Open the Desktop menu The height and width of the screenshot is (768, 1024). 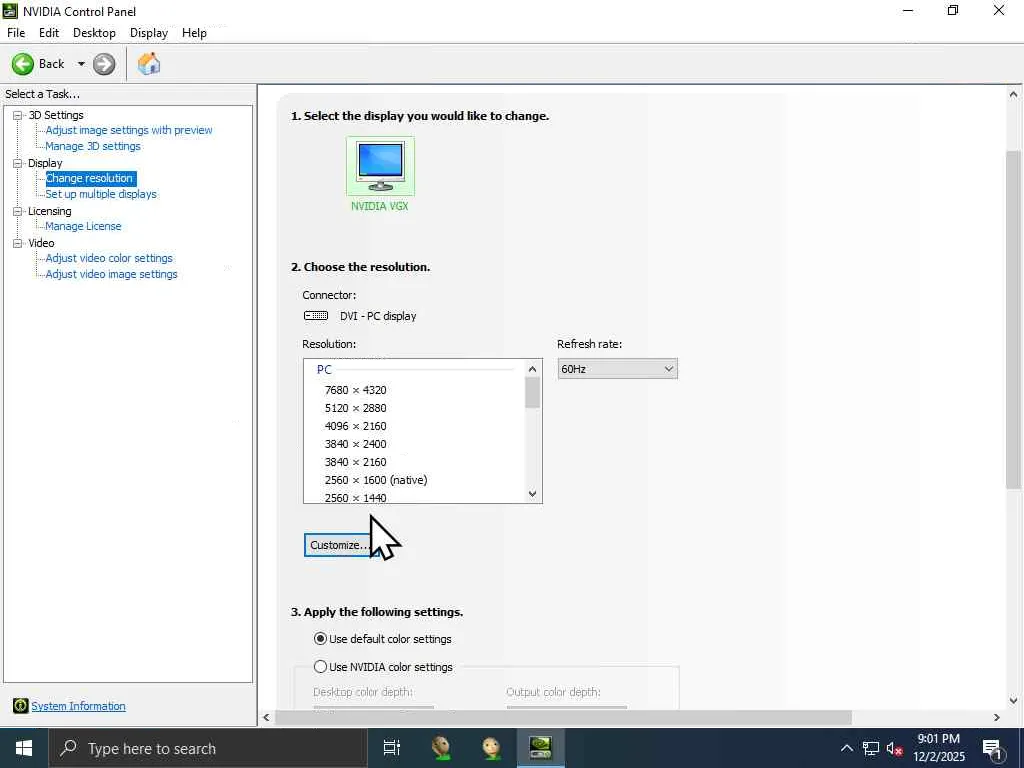(x=94, y=33)
